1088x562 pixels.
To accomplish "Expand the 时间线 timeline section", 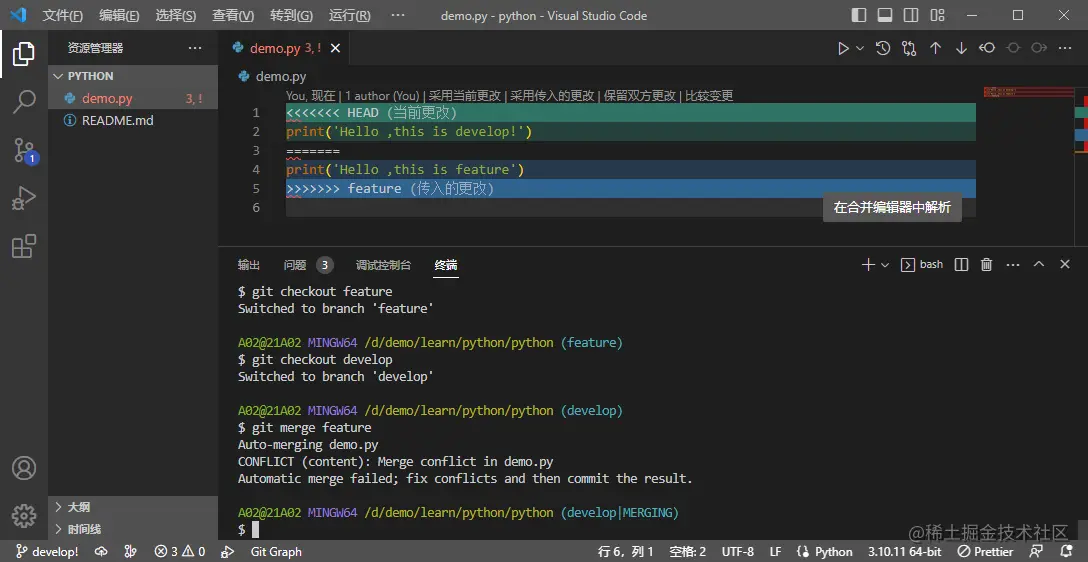I will tap(84, 529).
